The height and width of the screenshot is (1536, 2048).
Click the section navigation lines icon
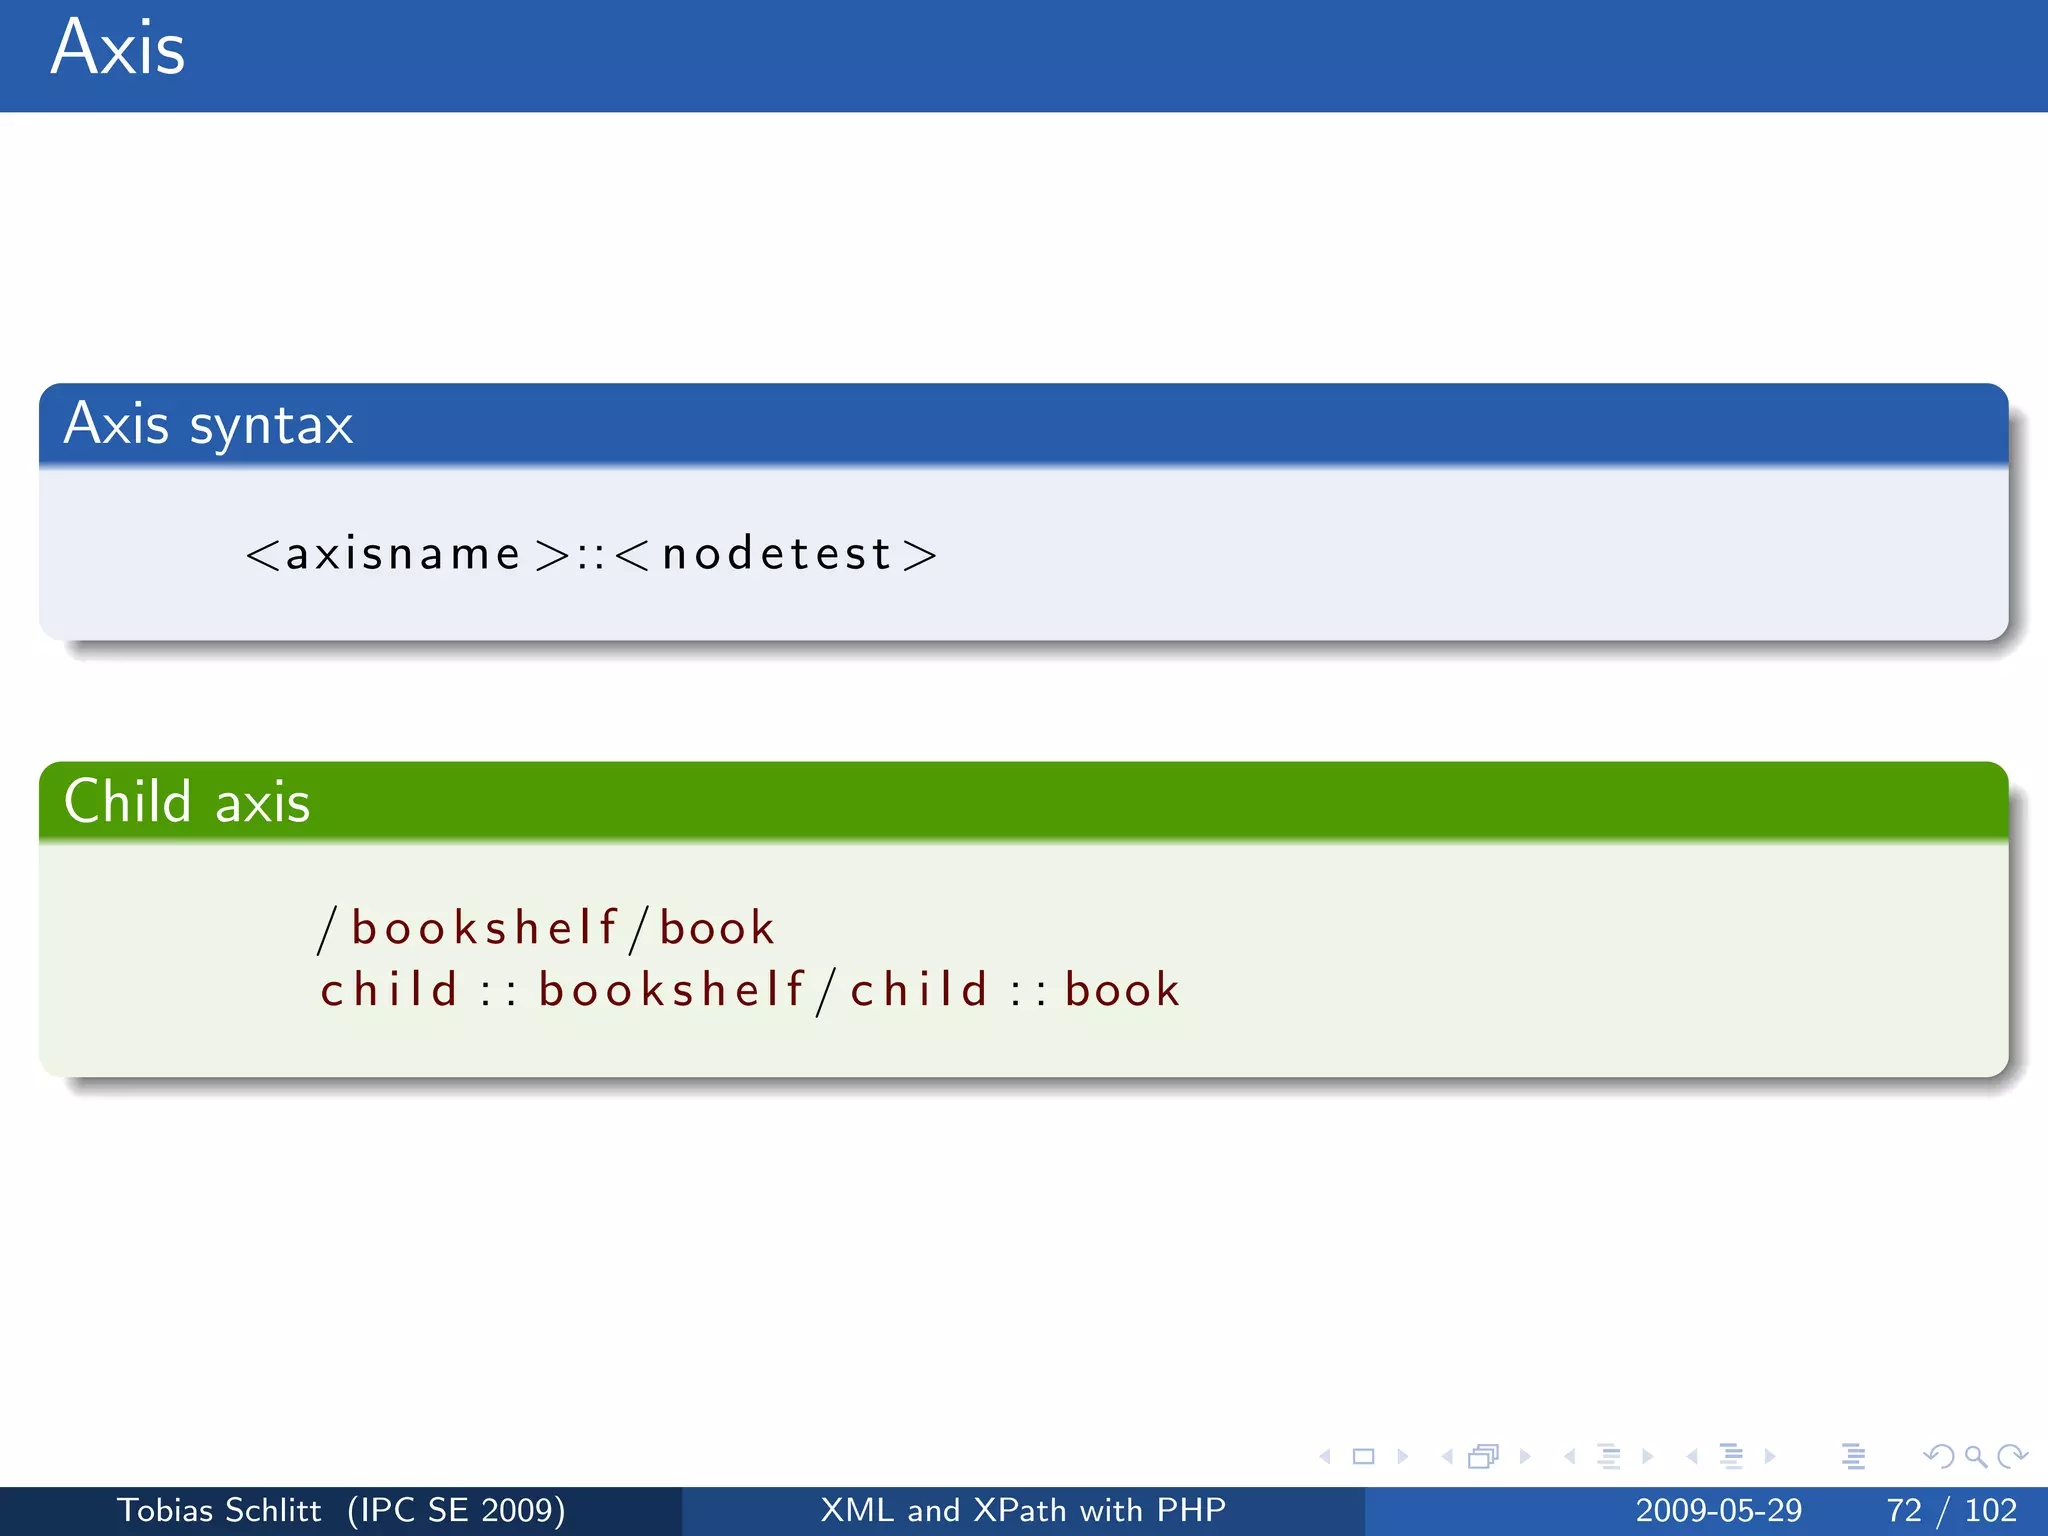click(x=1731, y=1457)
